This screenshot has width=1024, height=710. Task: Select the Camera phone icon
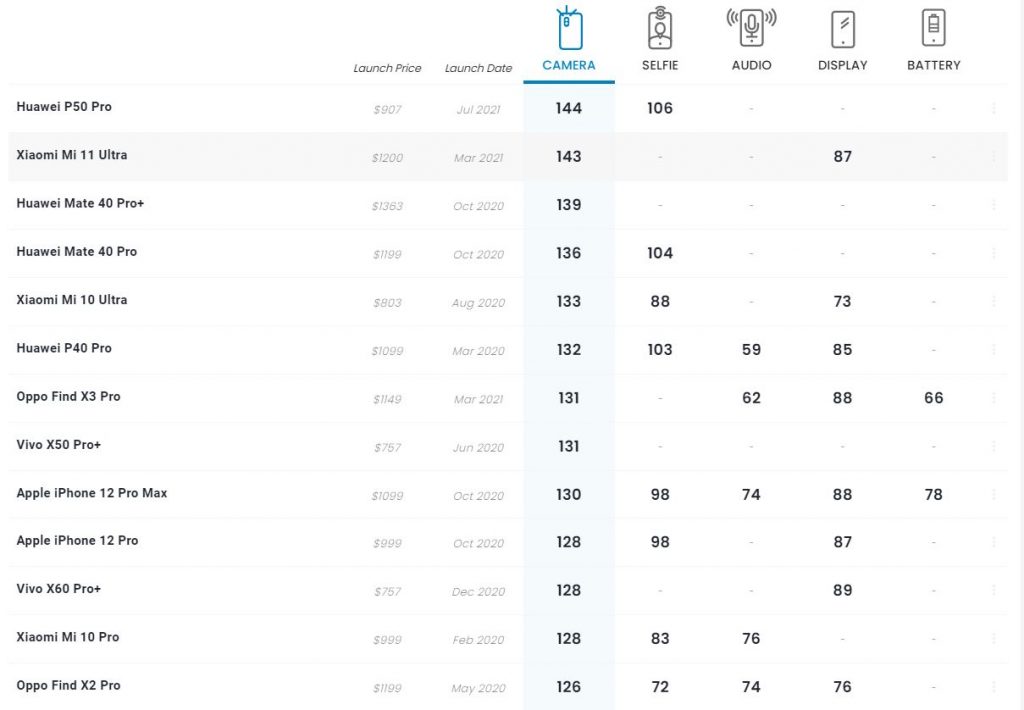(x=568, y=28)
